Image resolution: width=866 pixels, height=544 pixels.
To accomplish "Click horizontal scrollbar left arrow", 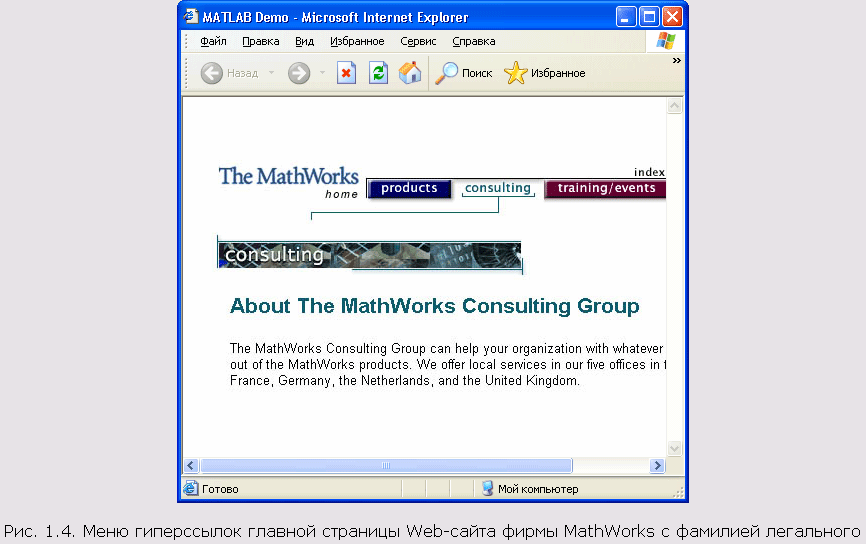I will [191, 466].
